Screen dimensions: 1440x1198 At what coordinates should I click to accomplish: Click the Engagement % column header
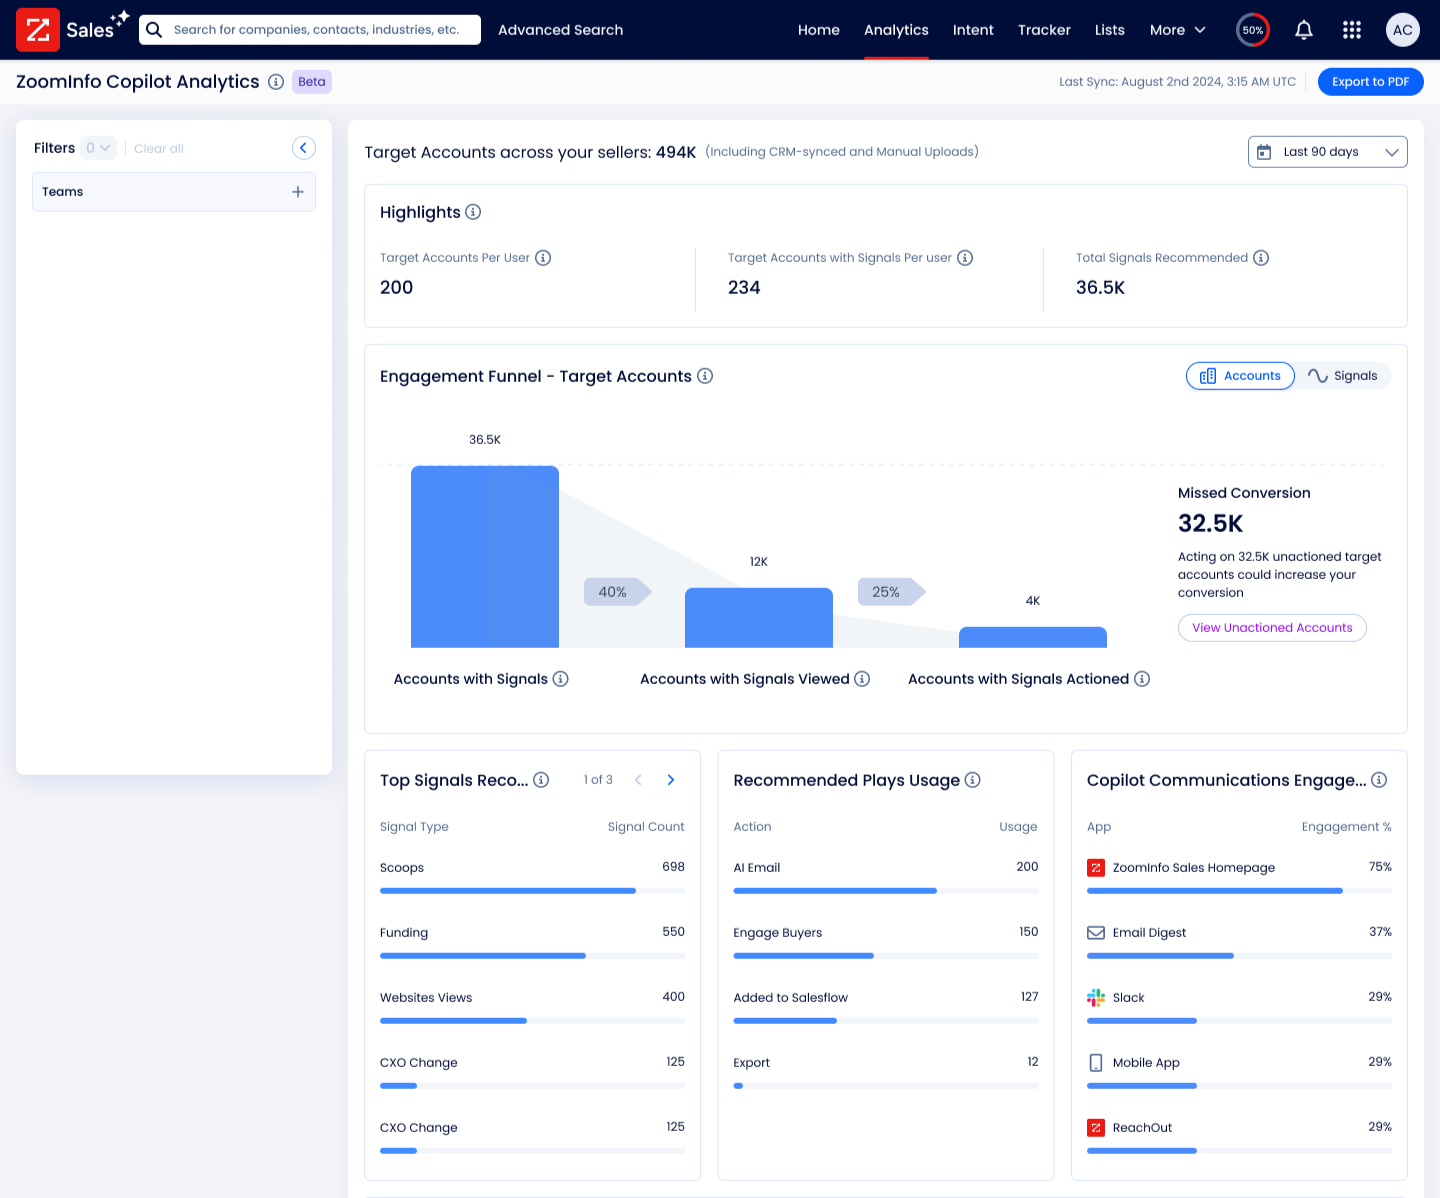click(x=1346, y=827)
